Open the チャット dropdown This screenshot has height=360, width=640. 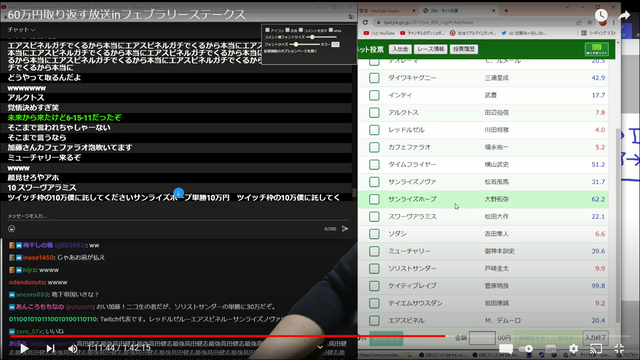tap(21, 30)
